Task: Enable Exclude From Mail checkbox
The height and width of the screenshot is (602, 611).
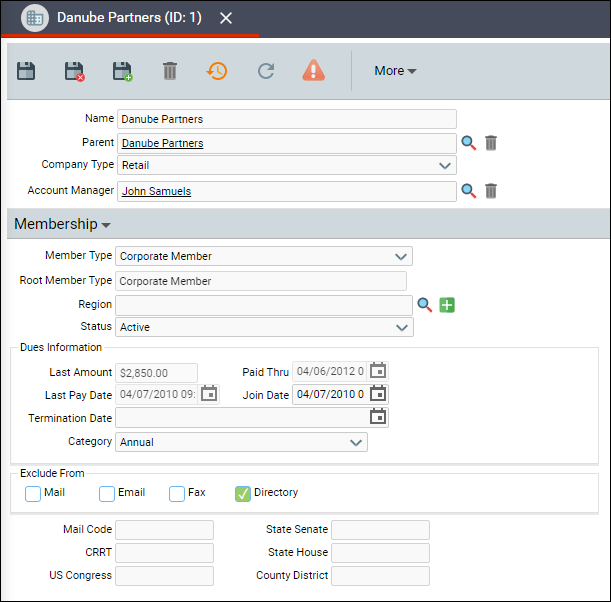Action: tap(33, 494)
